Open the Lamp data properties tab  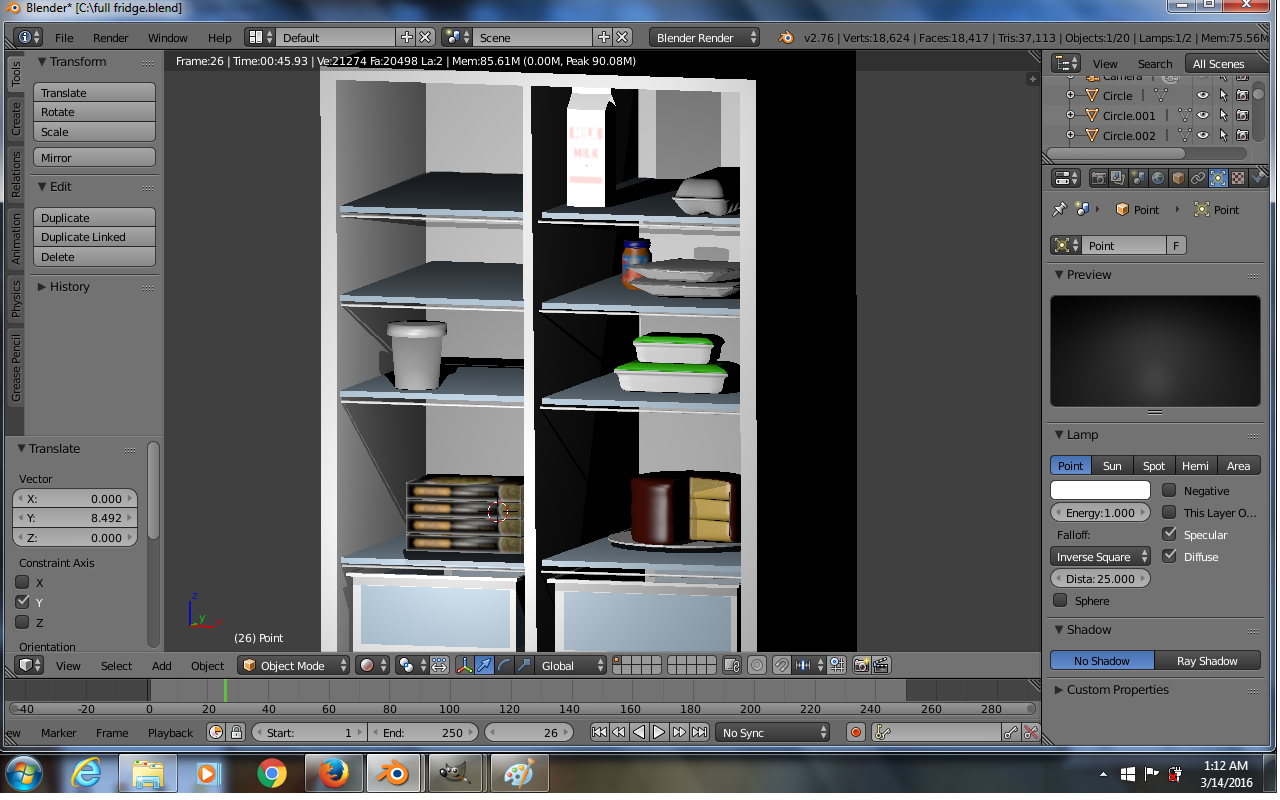(x=1218, y=178)
